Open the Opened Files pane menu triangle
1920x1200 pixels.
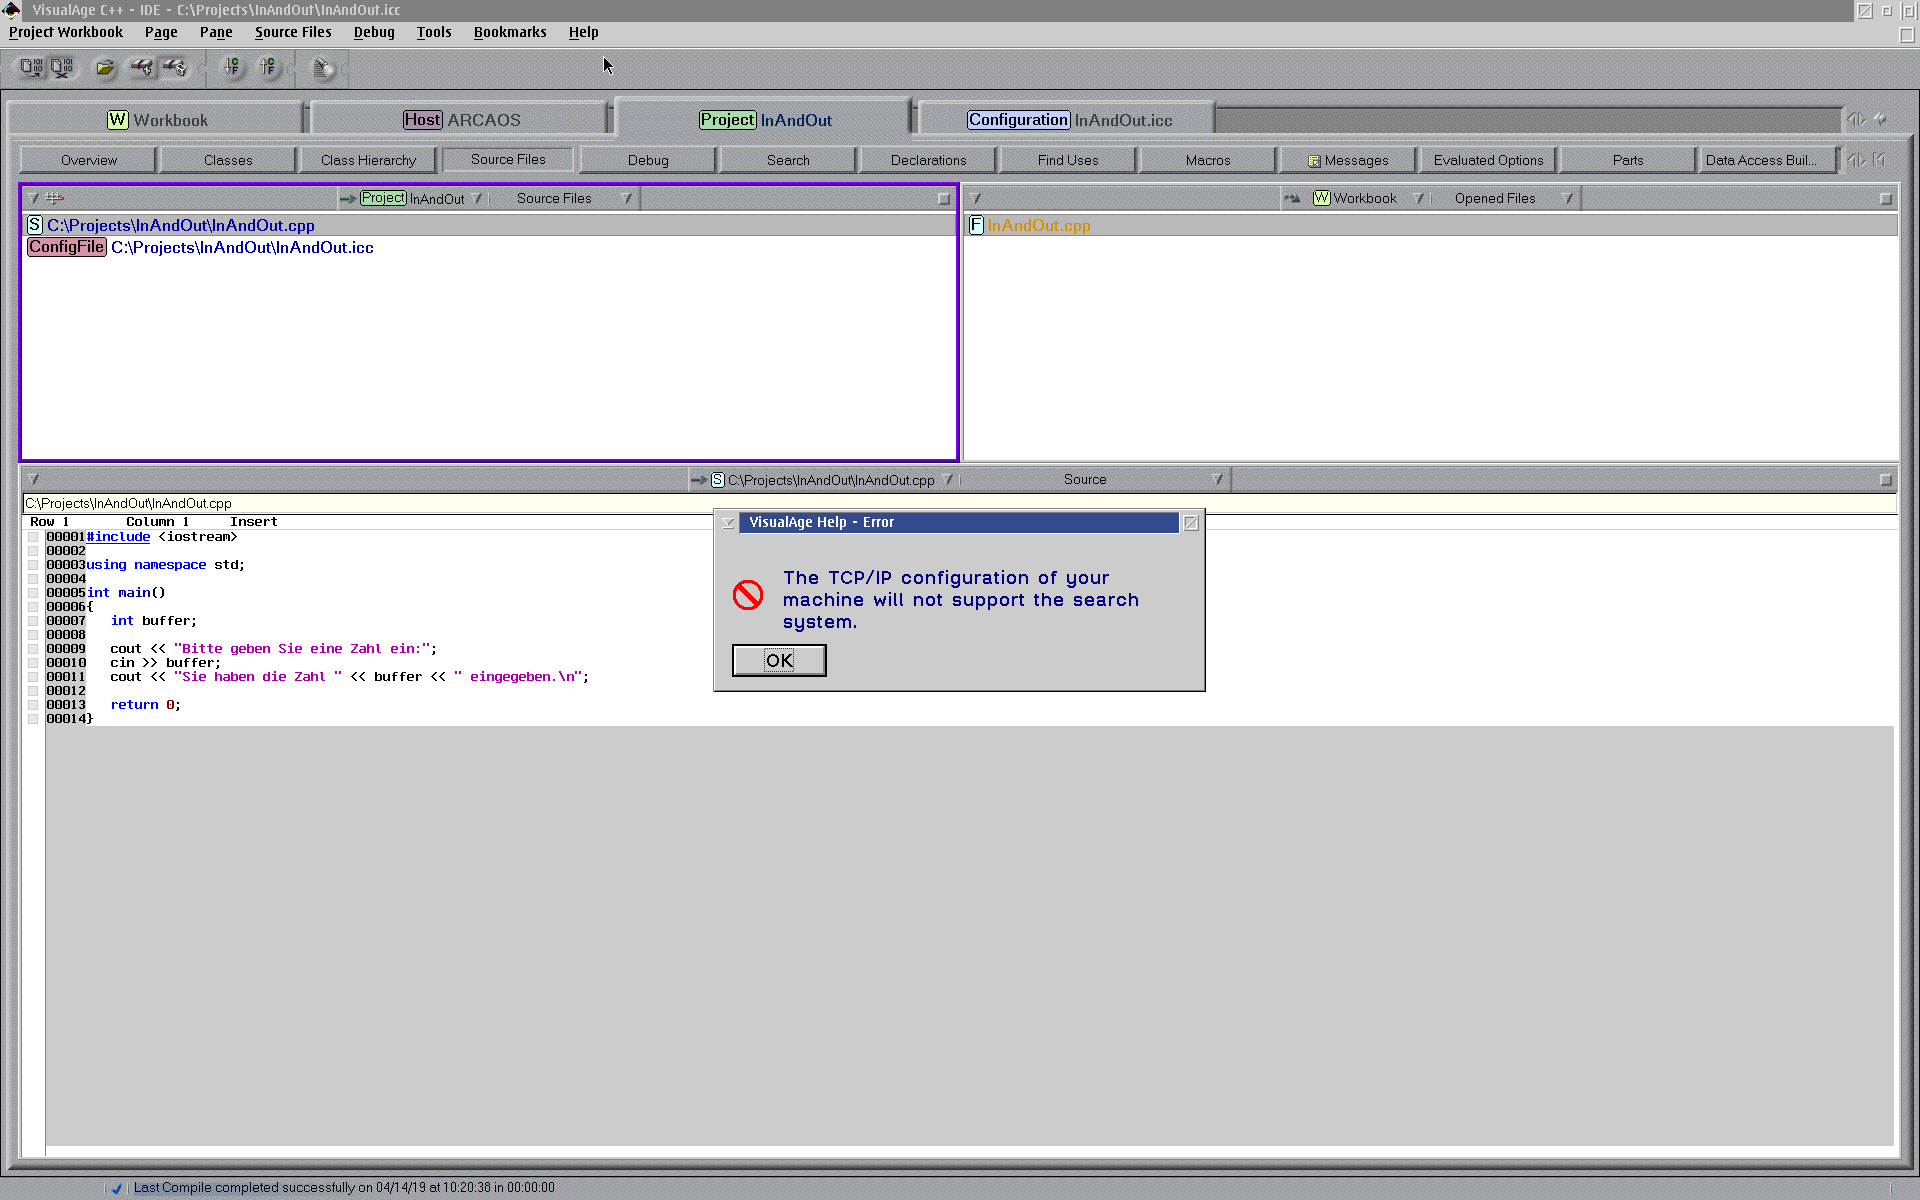click(x=976, y=198)
